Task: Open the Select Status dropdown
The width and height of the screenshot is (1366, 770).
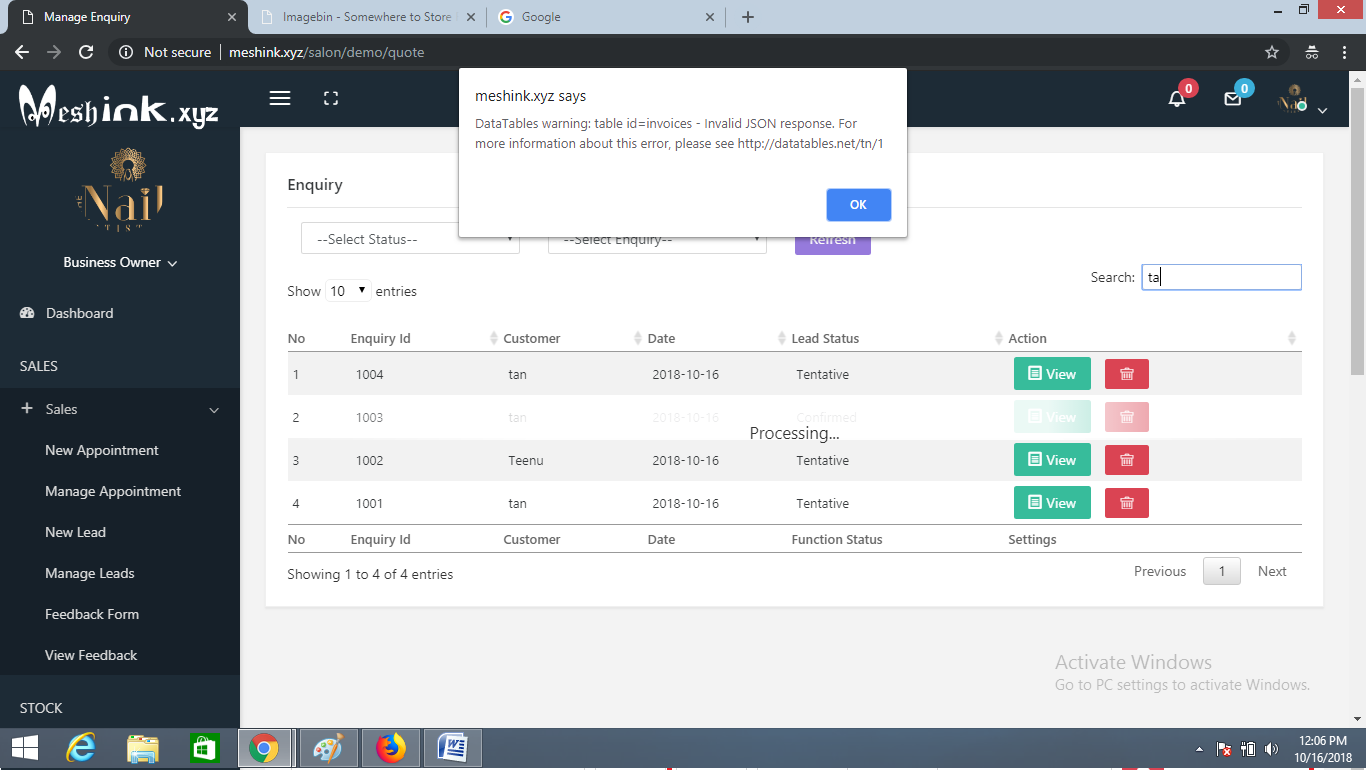Action: tap(410, 240)
